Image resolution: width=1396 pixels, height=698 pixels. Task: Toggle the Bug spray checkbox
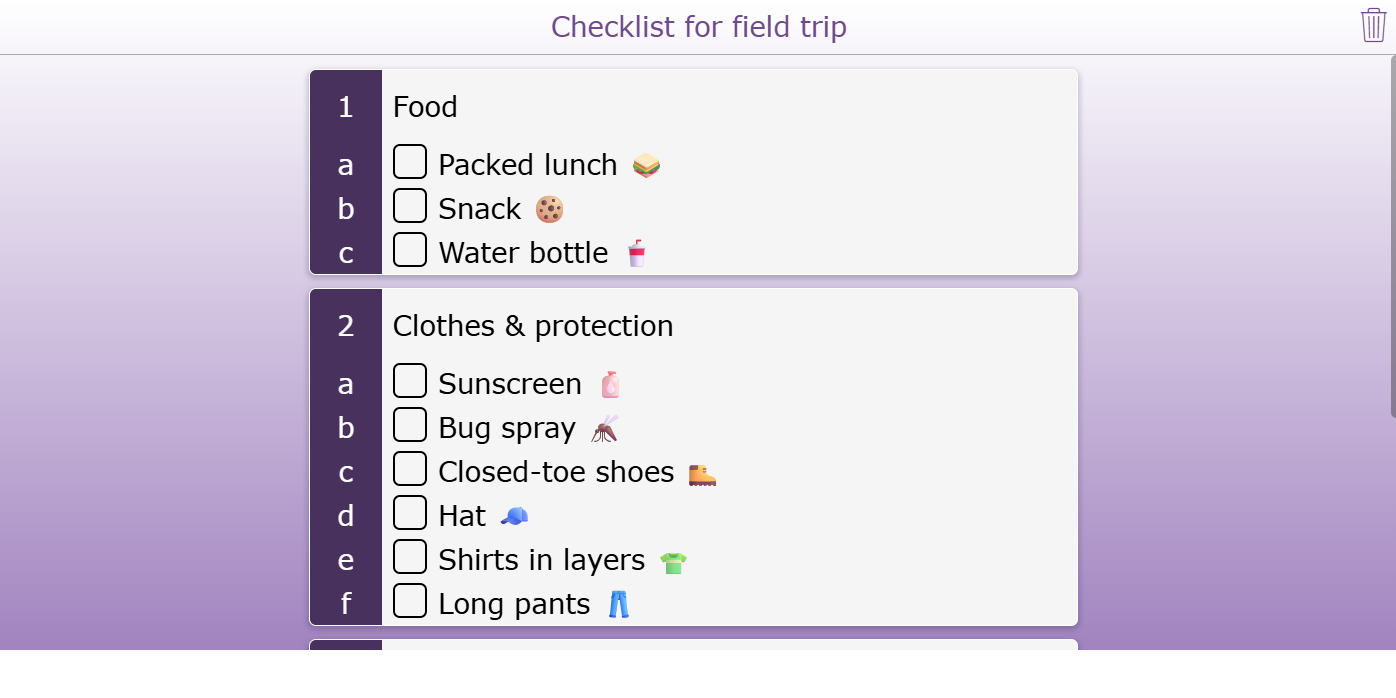coord(410,425)
